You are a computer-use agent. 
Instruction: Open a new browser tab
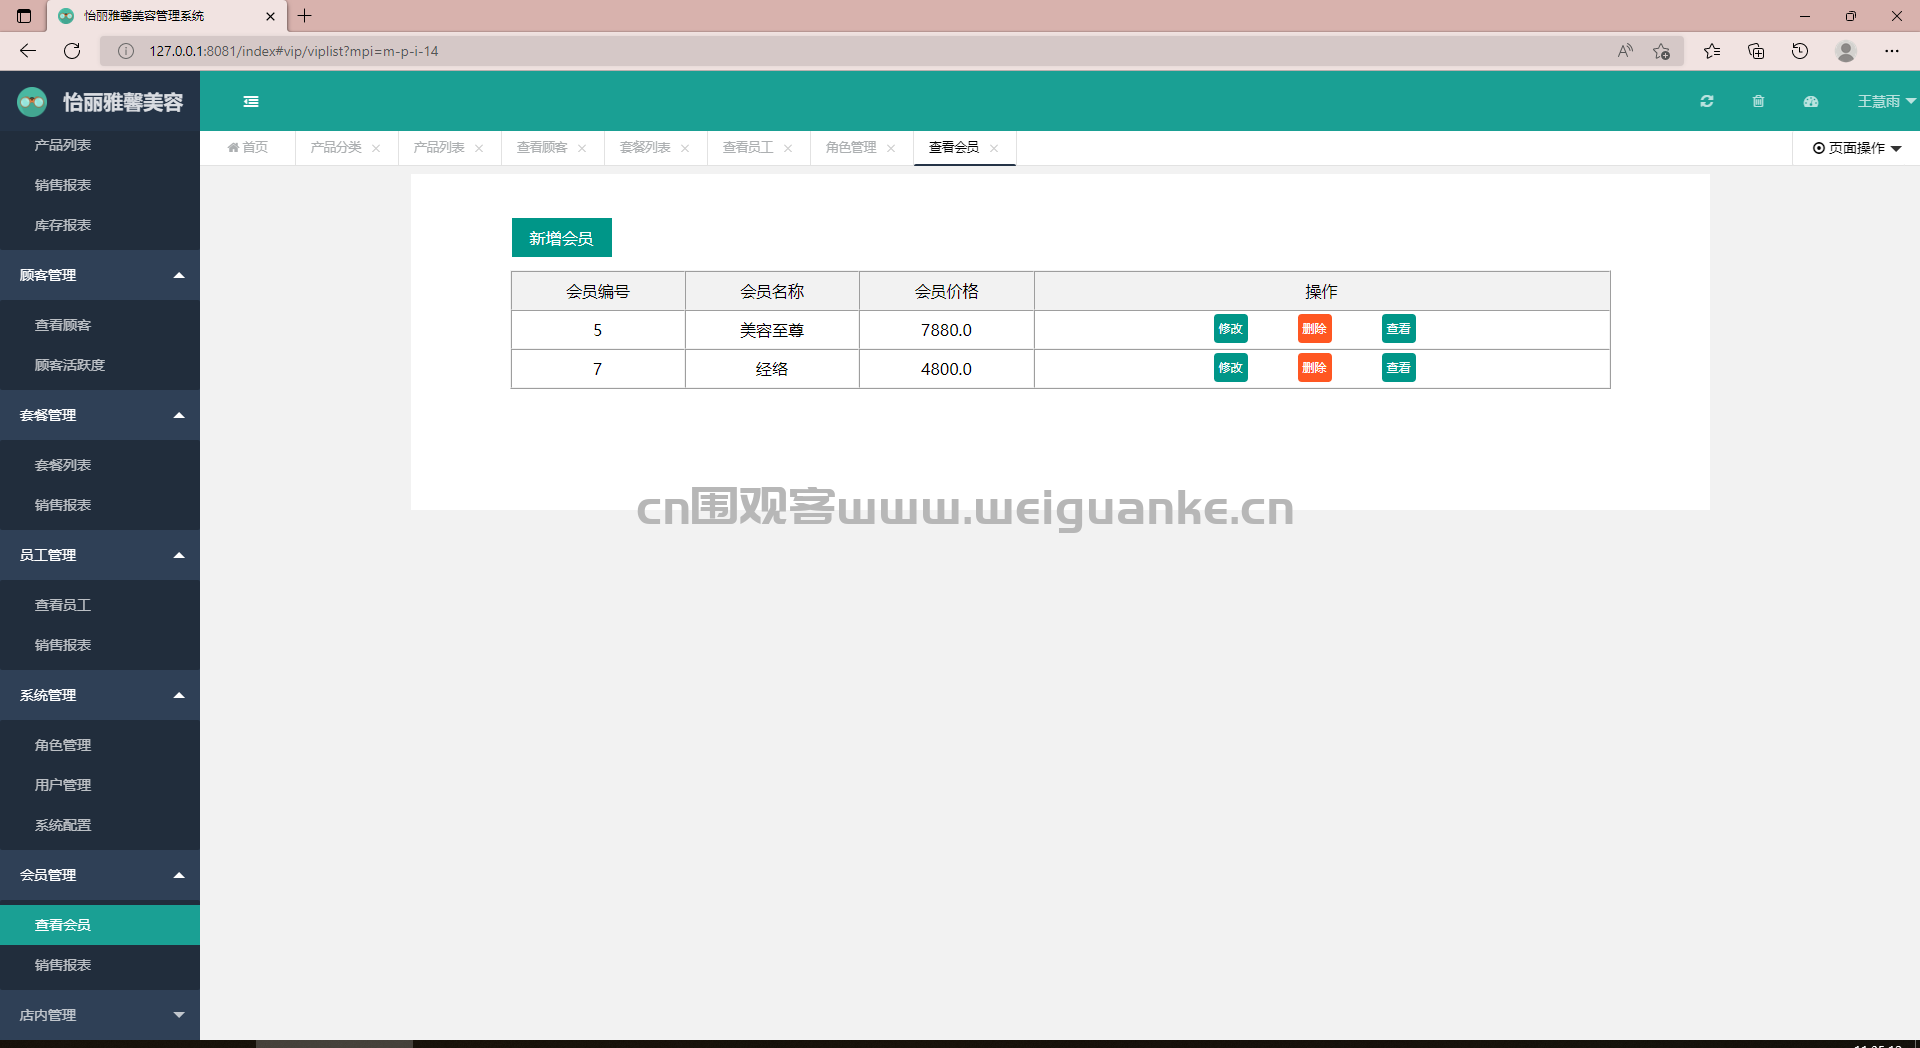click(x=305, y=16)
